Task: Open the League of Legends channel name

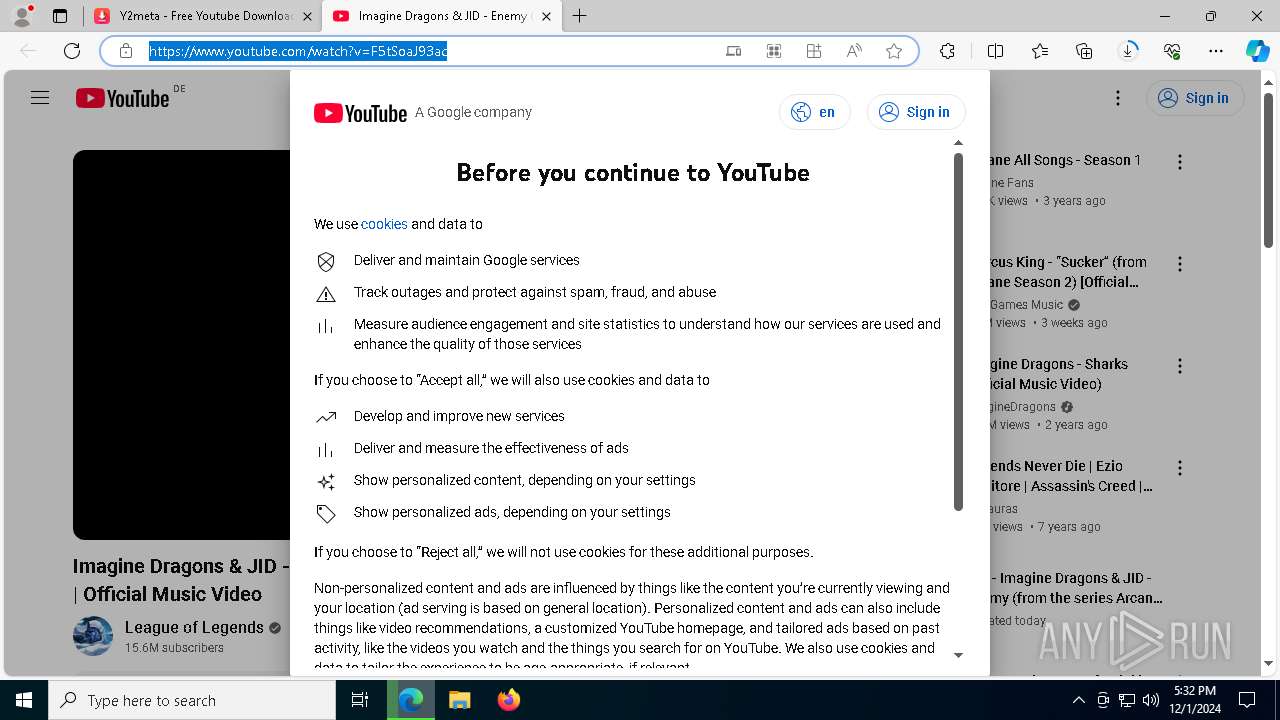Action: pyautogui.click(x=194, y=628)
